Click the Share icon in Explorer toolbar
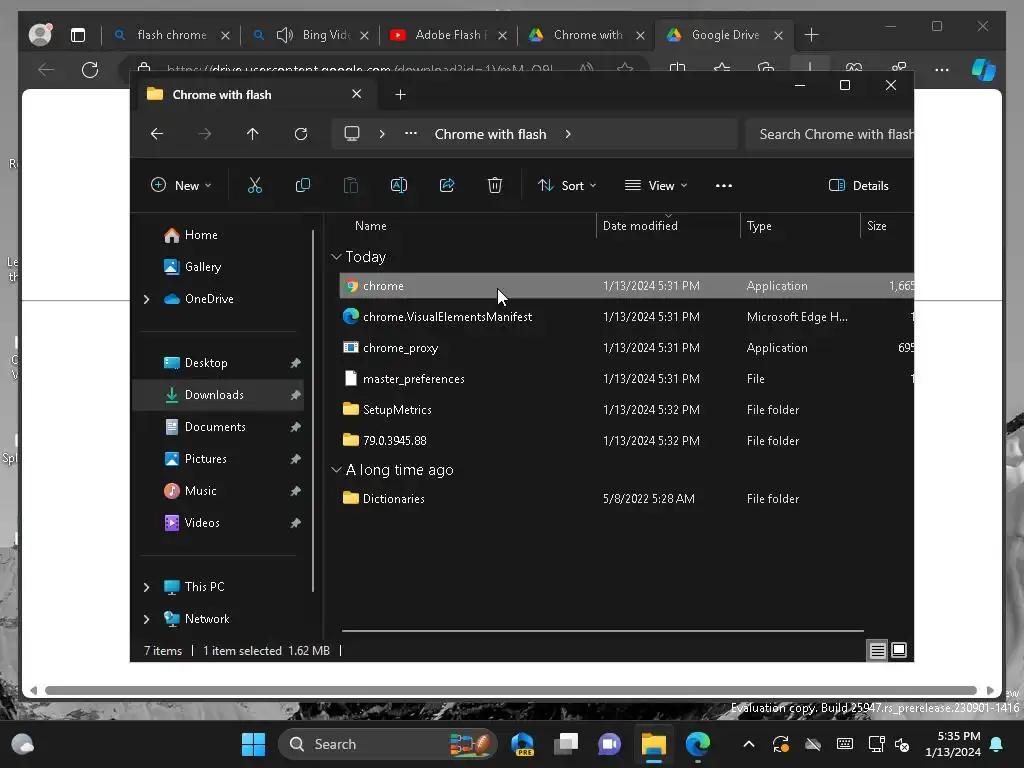The image size is (1024, 768). pos(447,185)
